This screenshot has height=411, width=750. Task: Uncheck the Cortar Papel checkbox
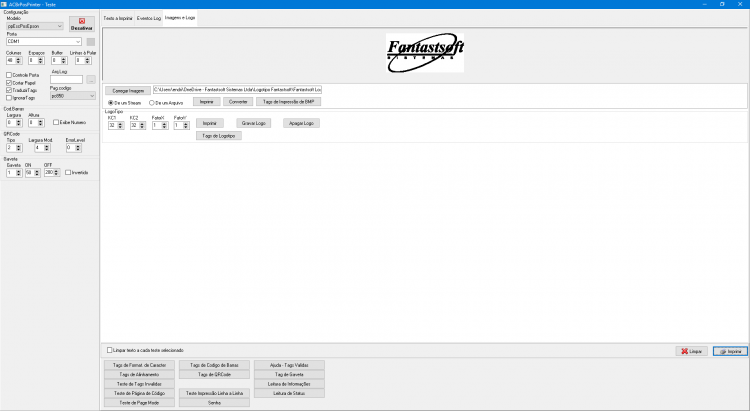tap(9, 83)
